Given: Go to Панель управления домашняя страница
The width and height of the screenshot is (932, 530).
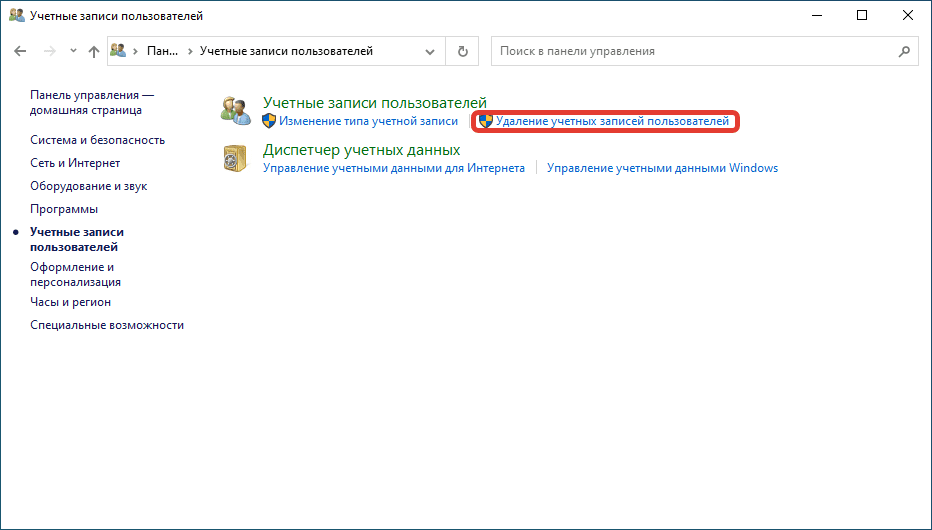Looking at the screenshot, I should click(x=92, y=102).
